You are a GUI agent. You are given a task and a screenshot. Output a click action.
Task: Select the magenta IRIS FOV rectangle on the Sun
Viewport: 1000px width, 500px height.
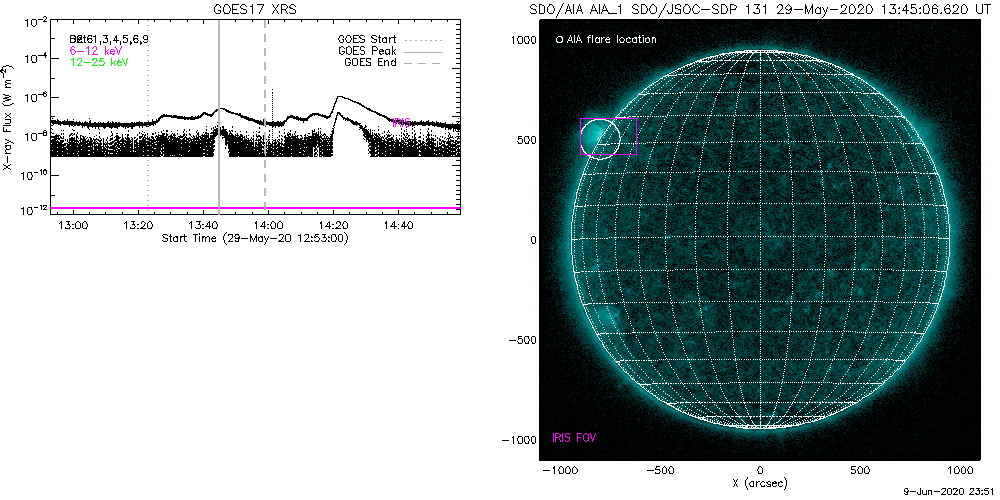tap(636, 136)
